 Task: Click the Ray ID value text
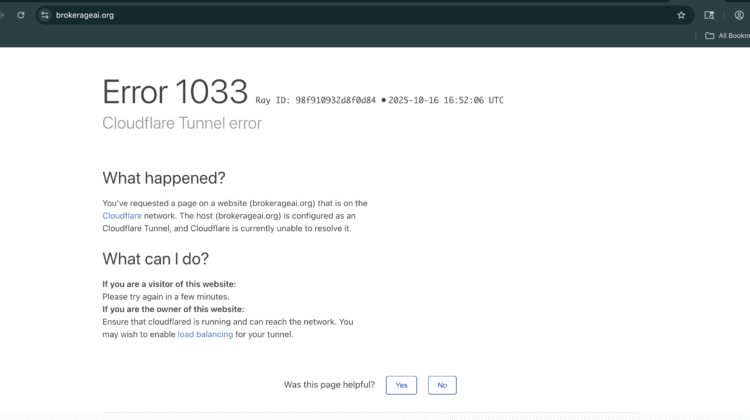(x=335, y=101)
